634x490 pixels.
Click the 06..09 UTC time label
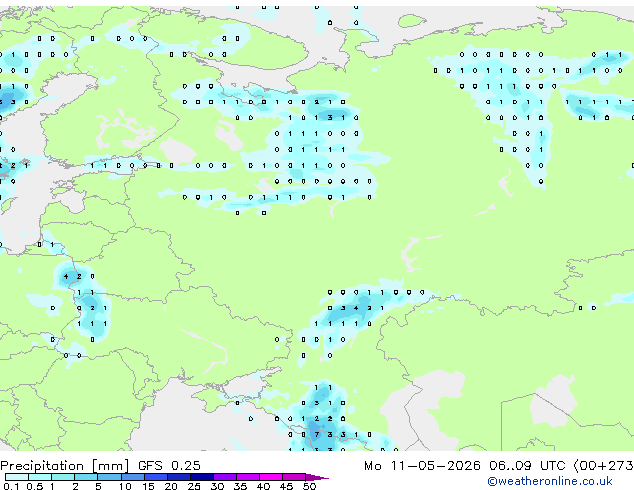tap(527, 466)
